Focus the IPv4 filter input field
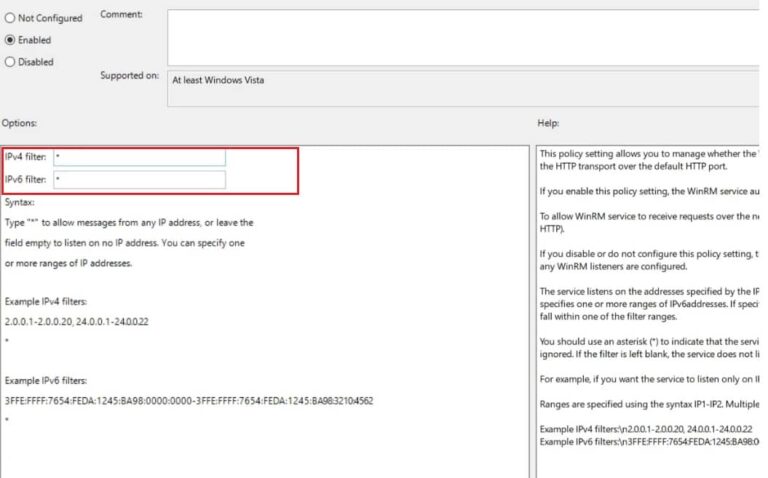Image resolution: width=768 pixels, height=478 pixels. pyautogui.click(x=140, y=158)
